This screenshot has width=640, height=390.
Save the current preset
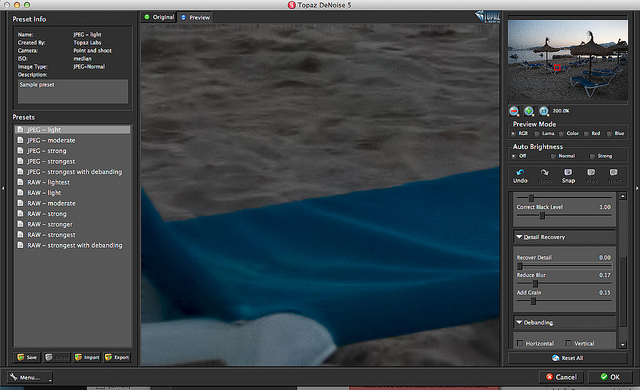tap(27, 357)
